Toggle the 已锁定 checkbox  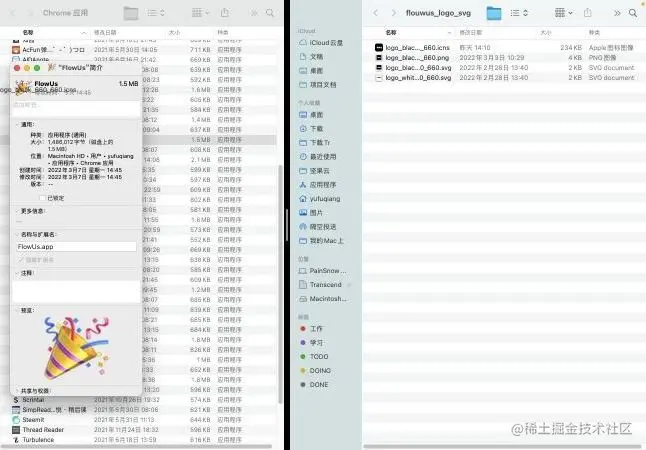[x=42, y=198]
